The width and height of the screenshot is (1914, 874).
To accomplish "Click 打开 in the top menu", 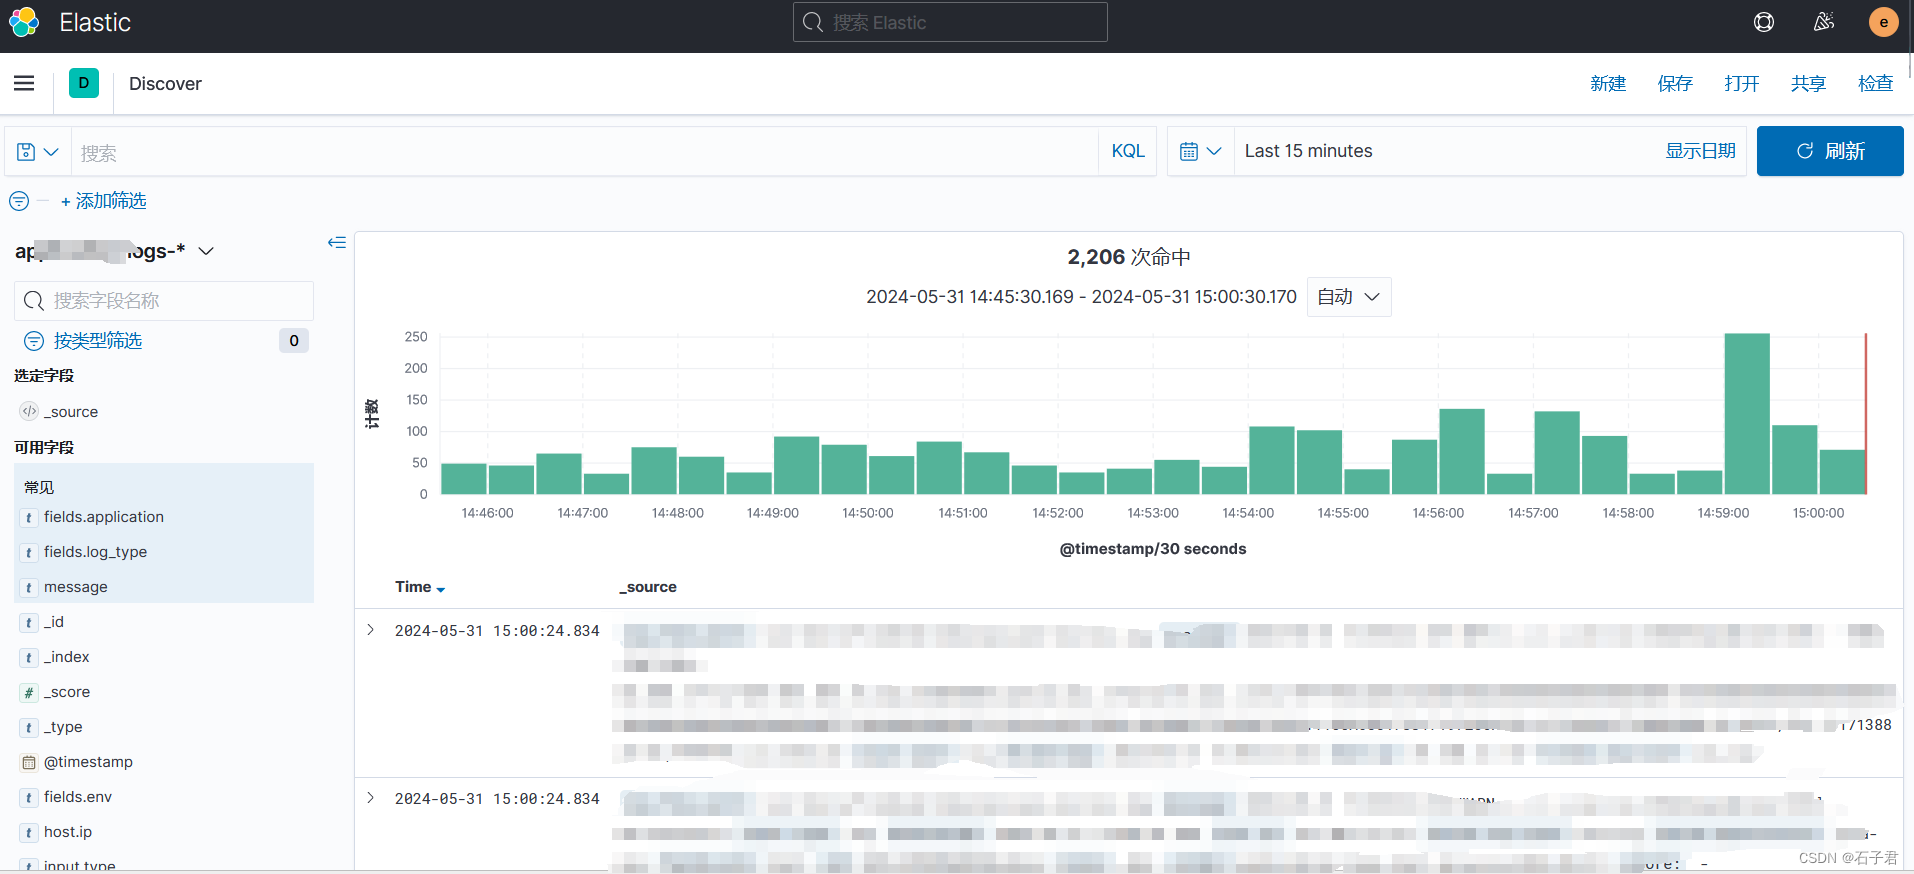I will point(1742,84).
